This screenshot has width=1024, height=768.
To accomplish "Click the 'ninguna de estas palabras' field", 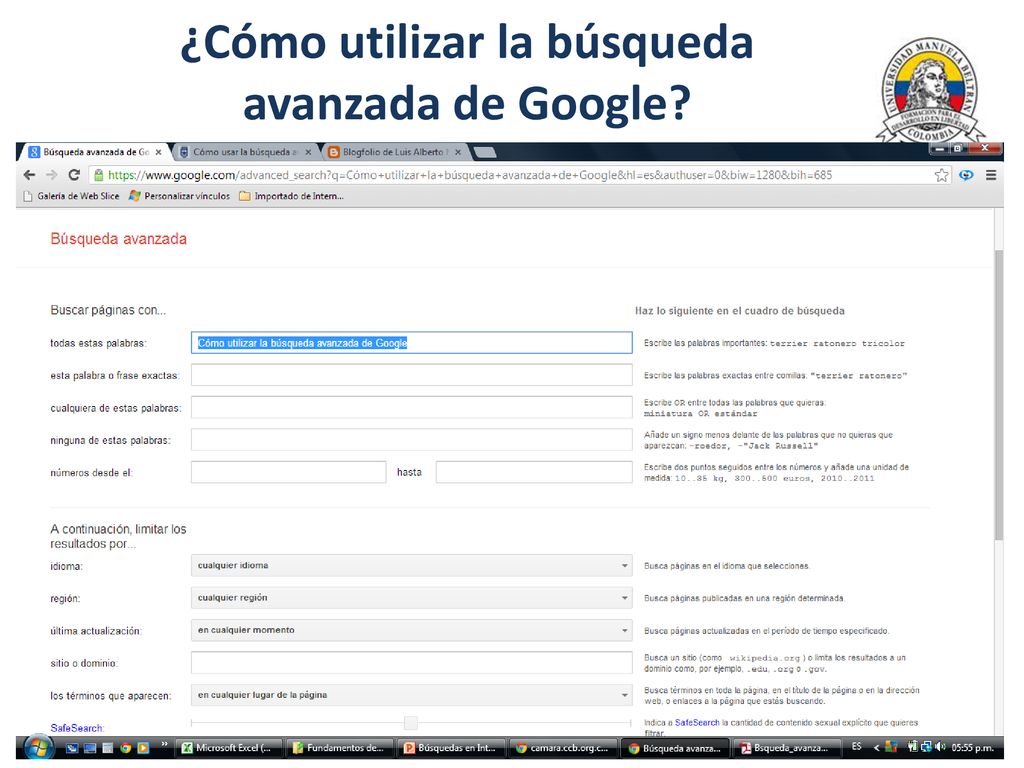I will point(411,440).
